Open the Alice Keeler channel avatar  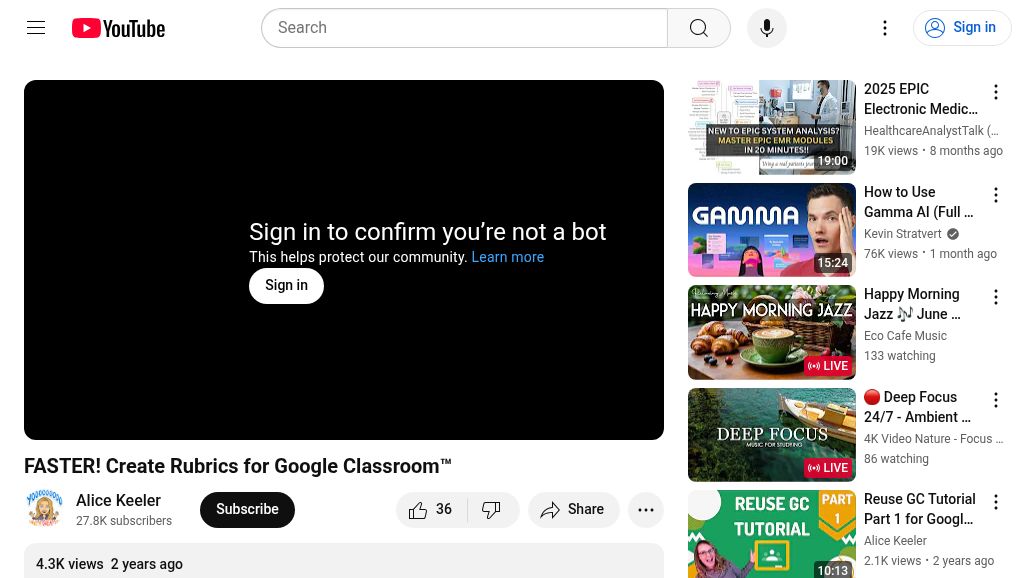(45, 509)
